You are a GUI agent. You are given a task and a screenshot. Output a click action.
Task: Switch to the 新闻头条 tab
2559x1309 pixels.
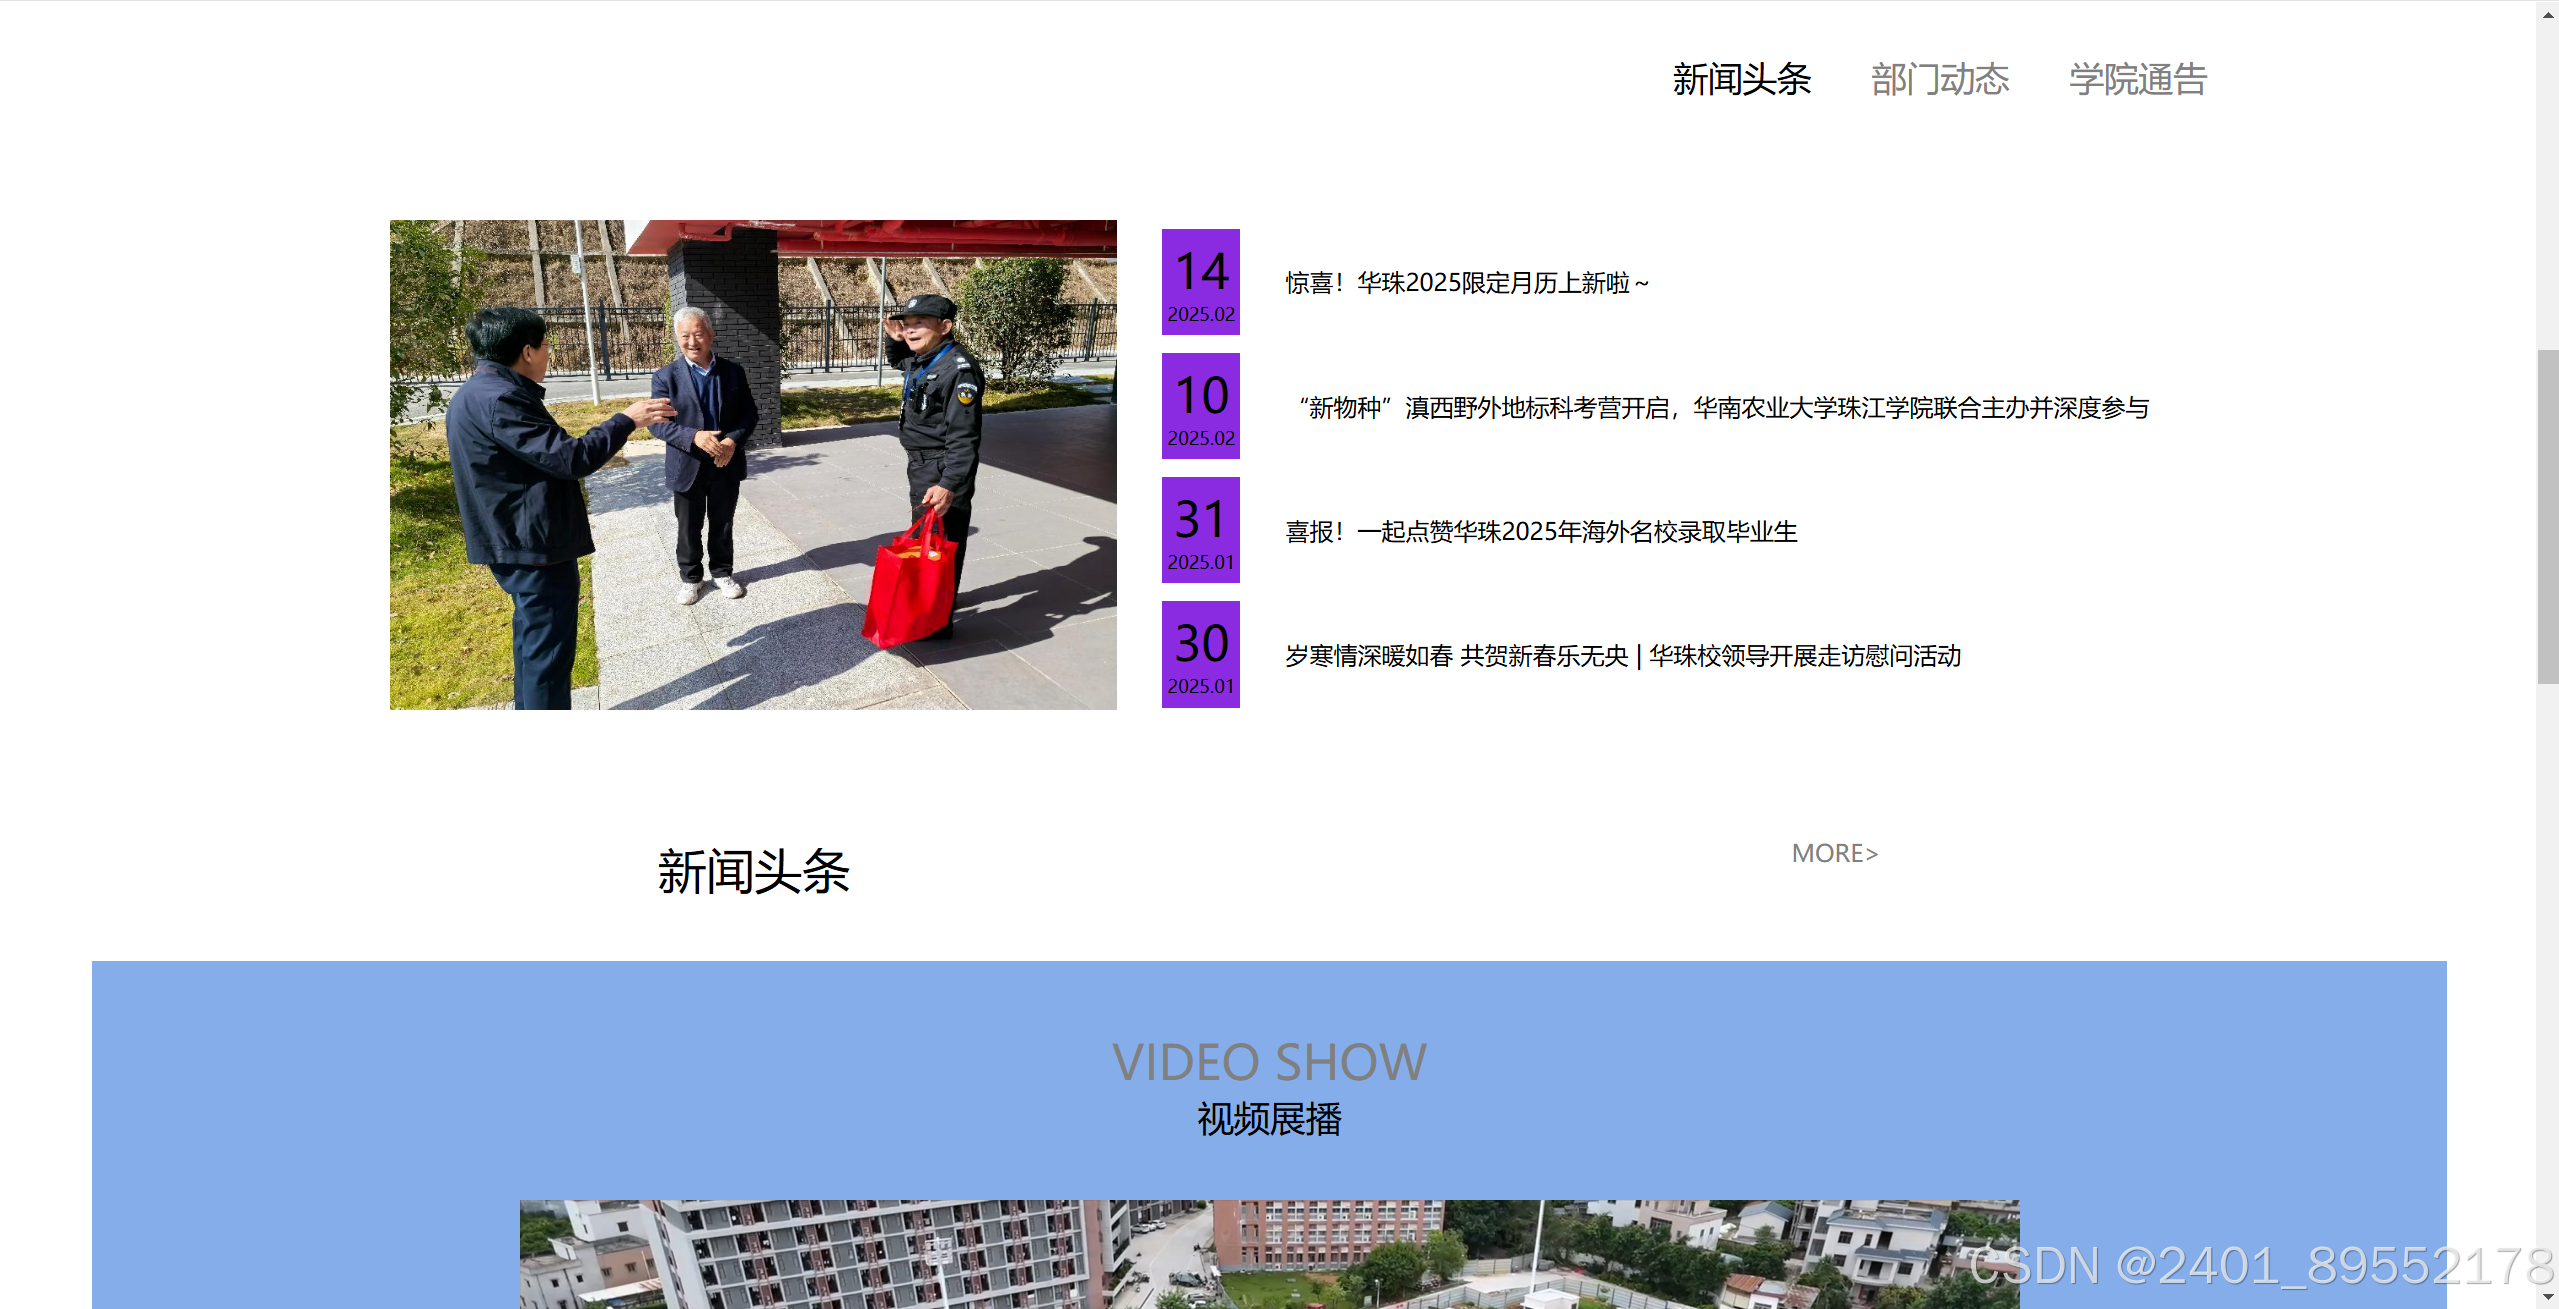point(1741,80)
